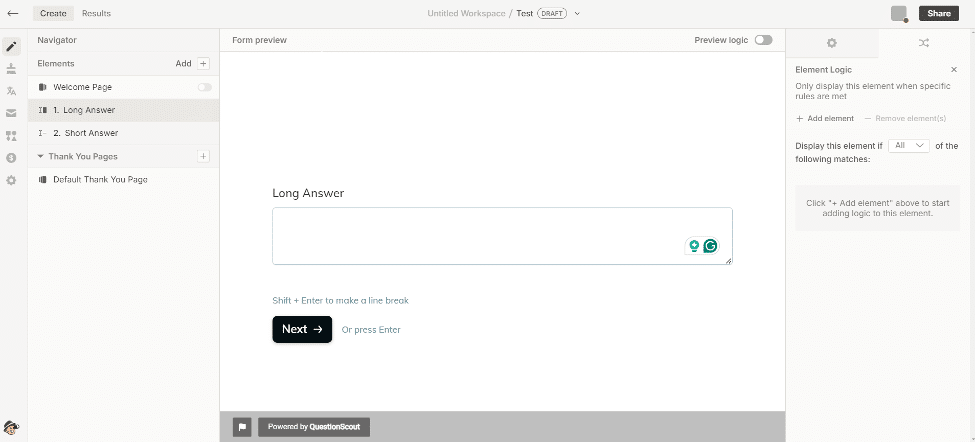Open the form settings gear in sidebar

pos(11,180)
